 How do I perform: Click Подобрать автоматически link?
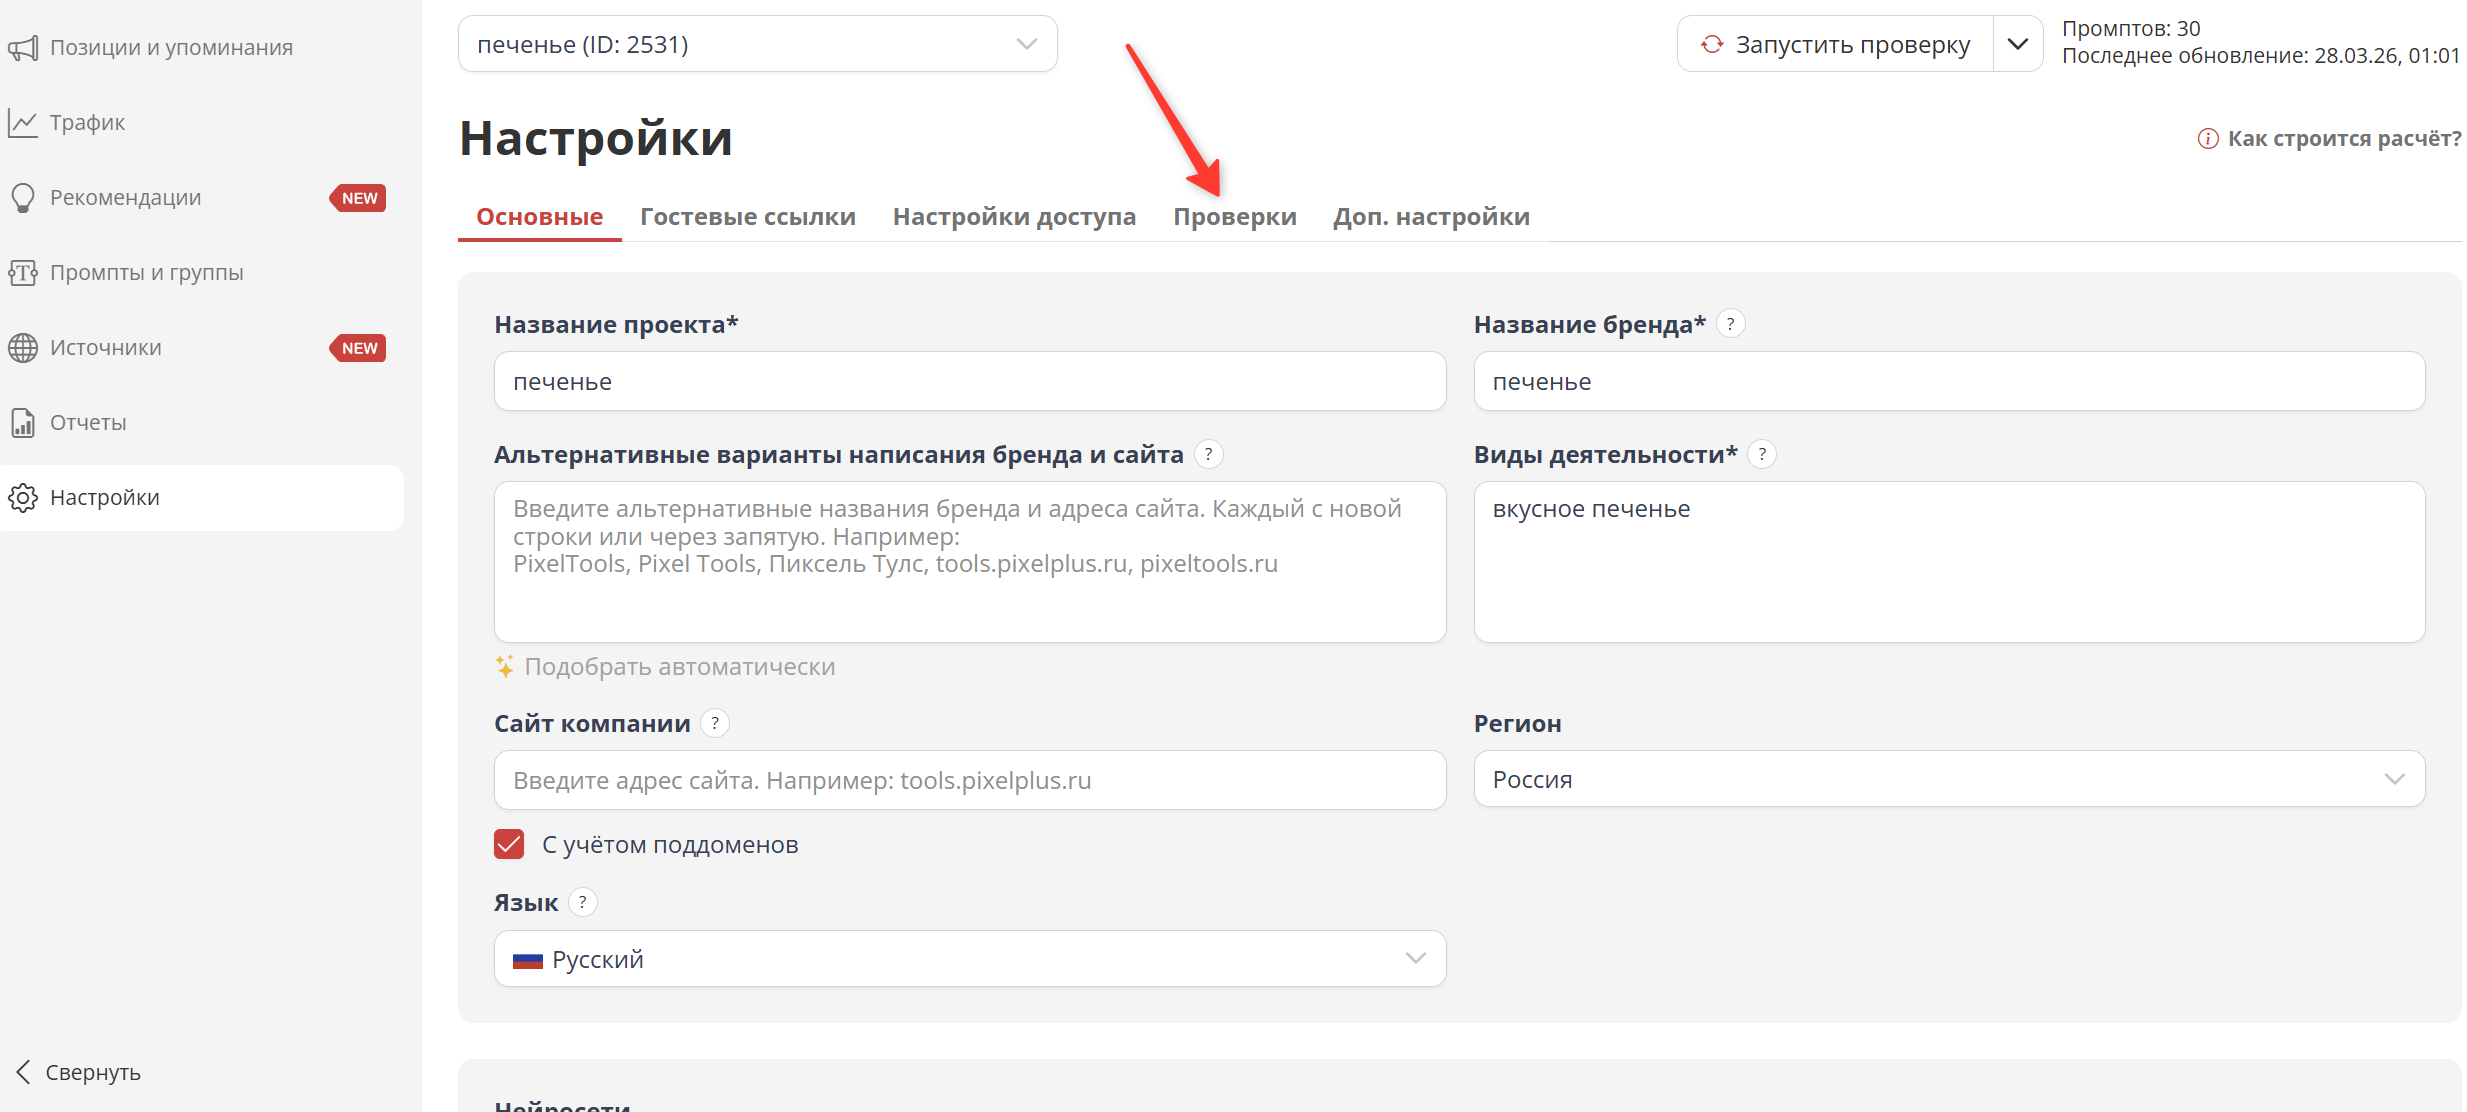pyautogui.click(x=679, y=667)
